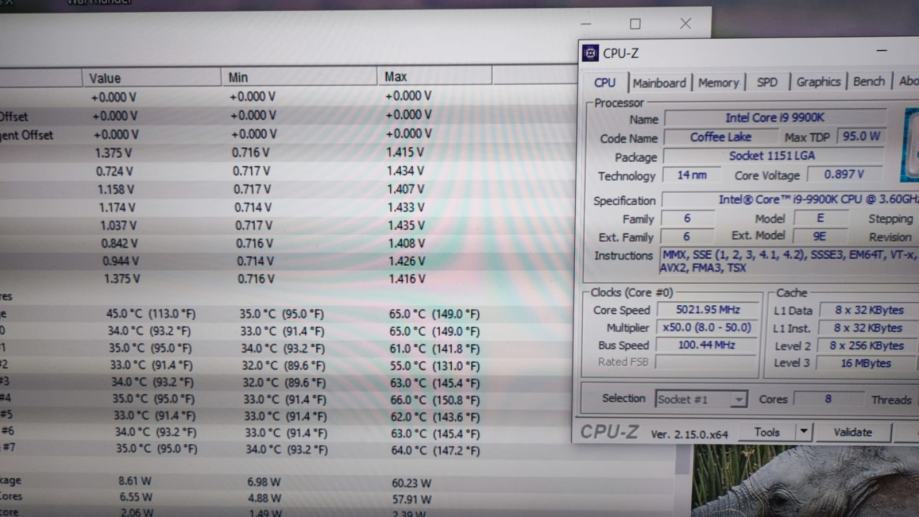Sort by the Min column header
The width and height of the screenshot is (919, 517).
click(299, 77)
